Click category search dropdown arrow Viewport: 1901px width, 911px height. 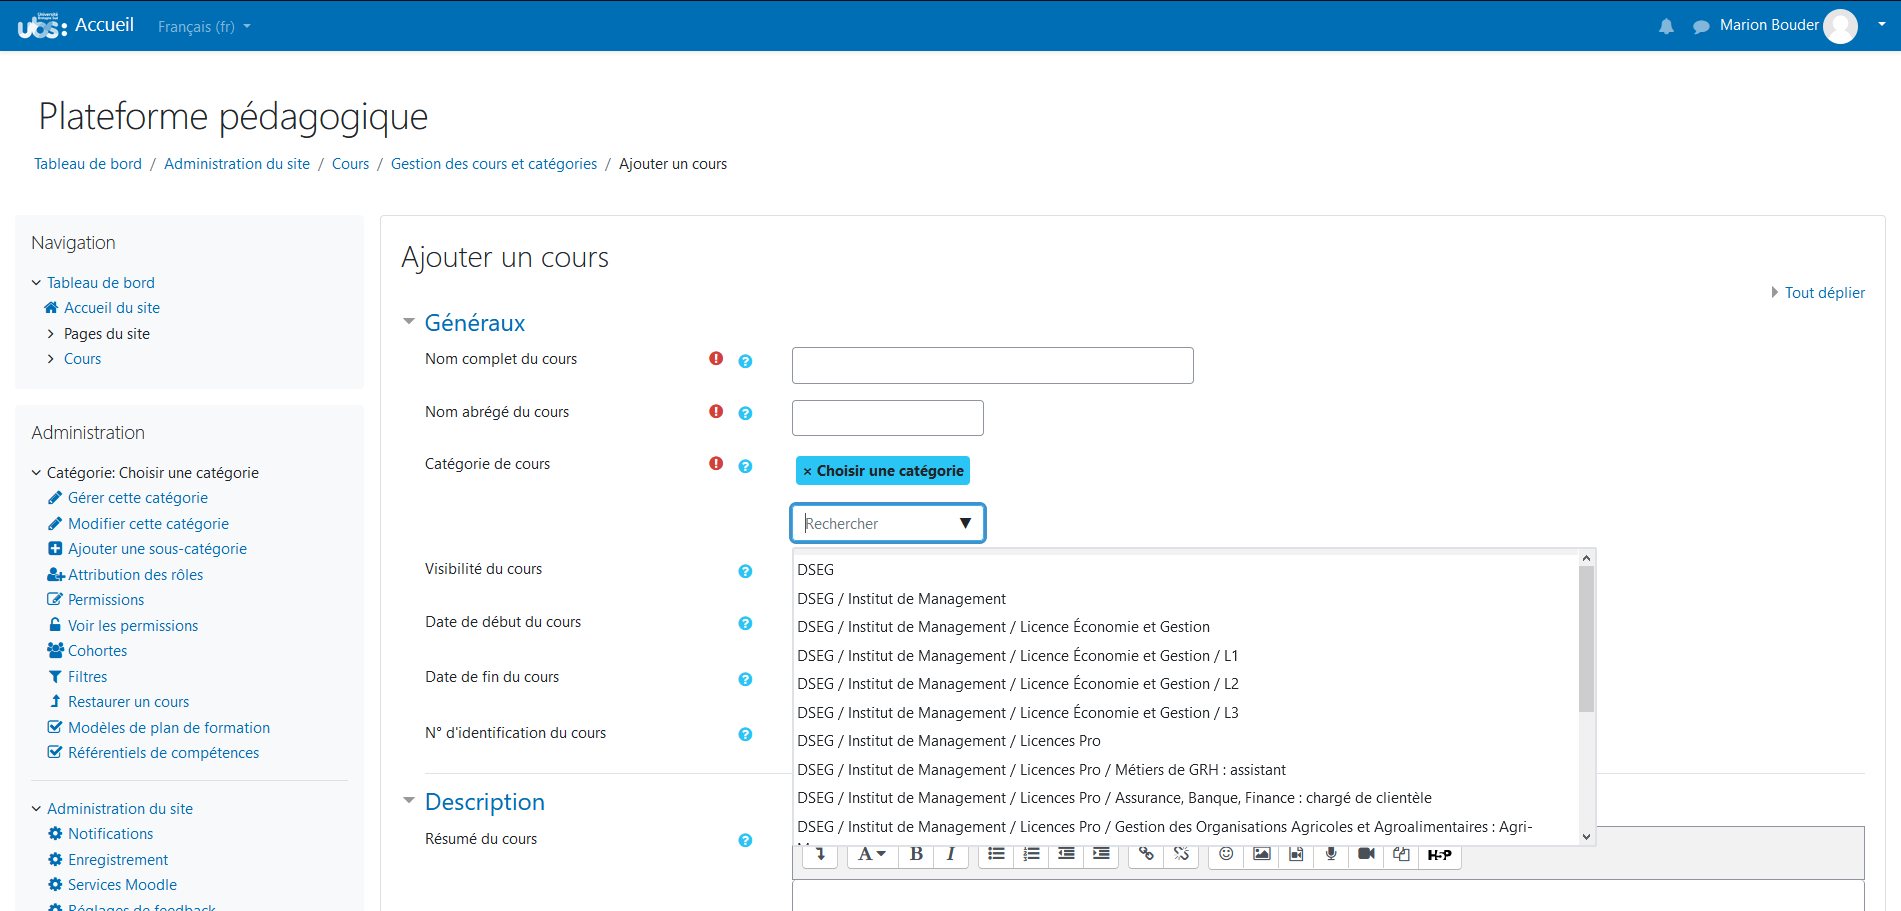coord(965,523)
